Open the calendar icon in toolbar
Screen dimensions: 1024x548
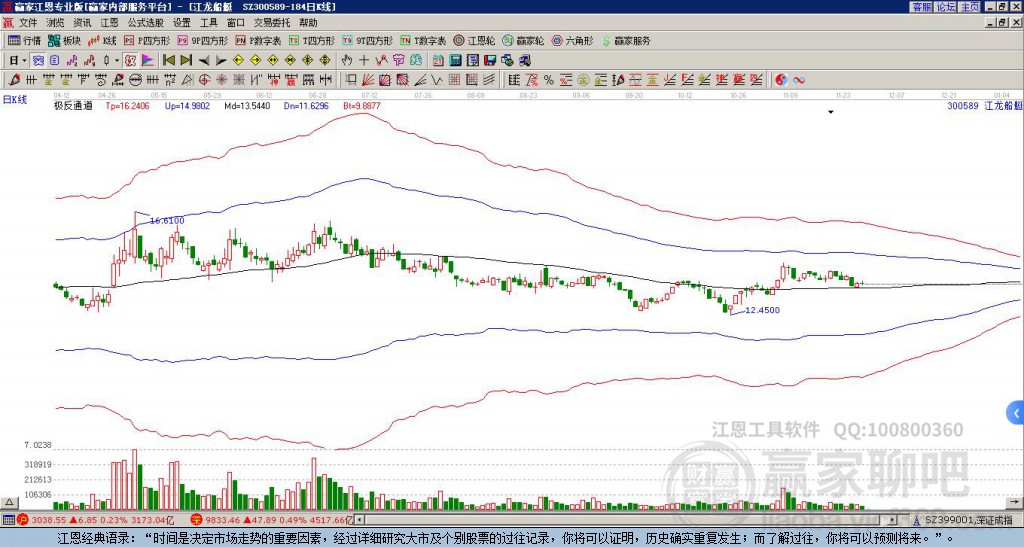coord(438,60)
